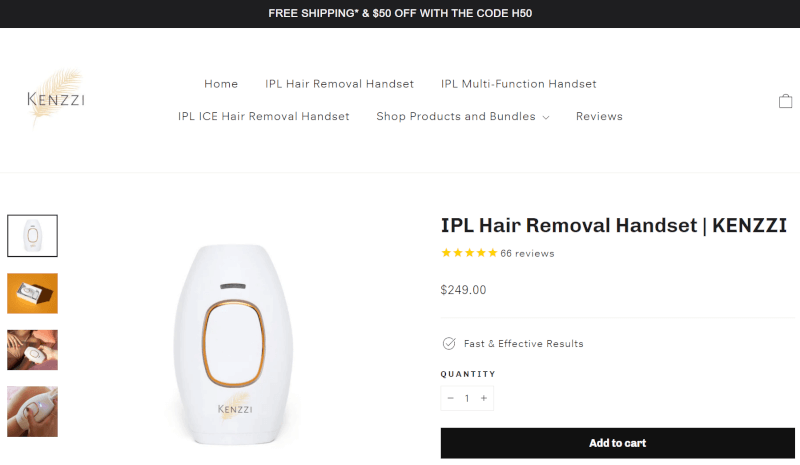This screenshot has height=465, width=800.
Task: Increase quantity with the plus button
Action: 484,398
